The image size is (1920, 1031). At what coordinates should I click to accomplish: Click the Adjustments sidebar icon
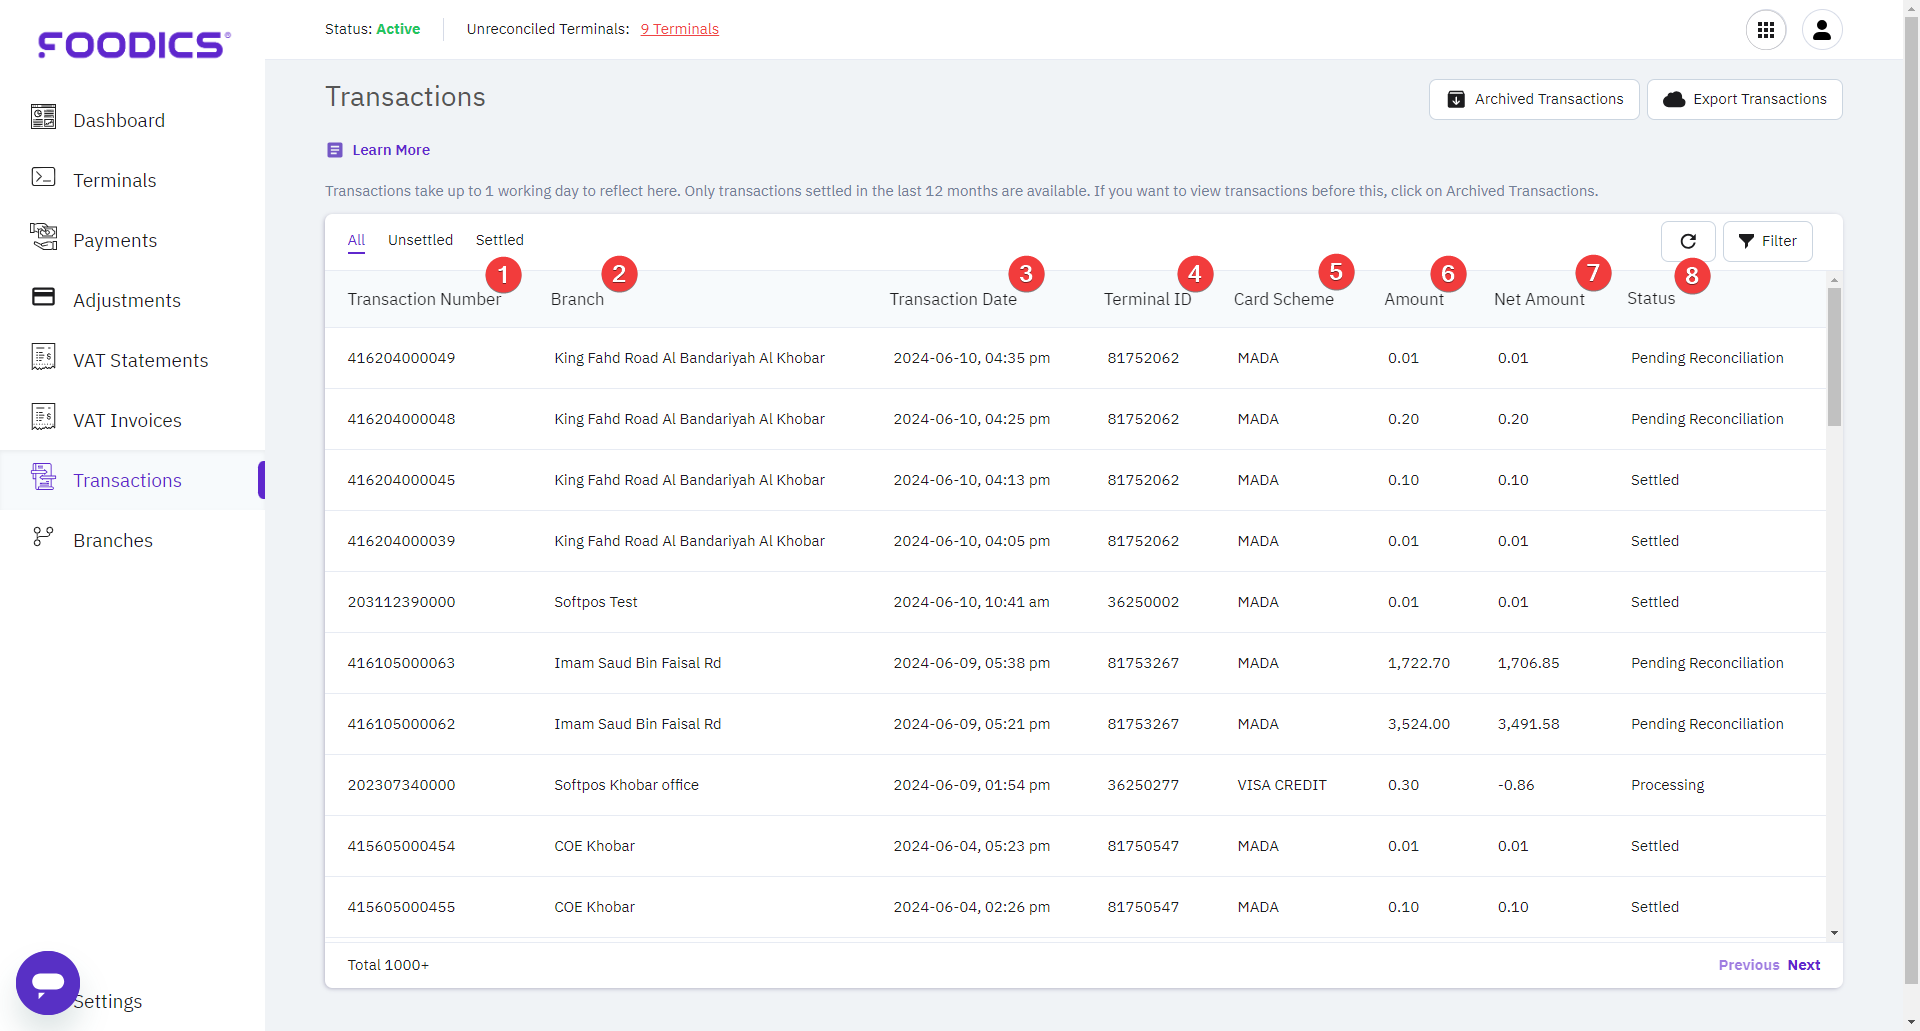[x=43, y=297]
